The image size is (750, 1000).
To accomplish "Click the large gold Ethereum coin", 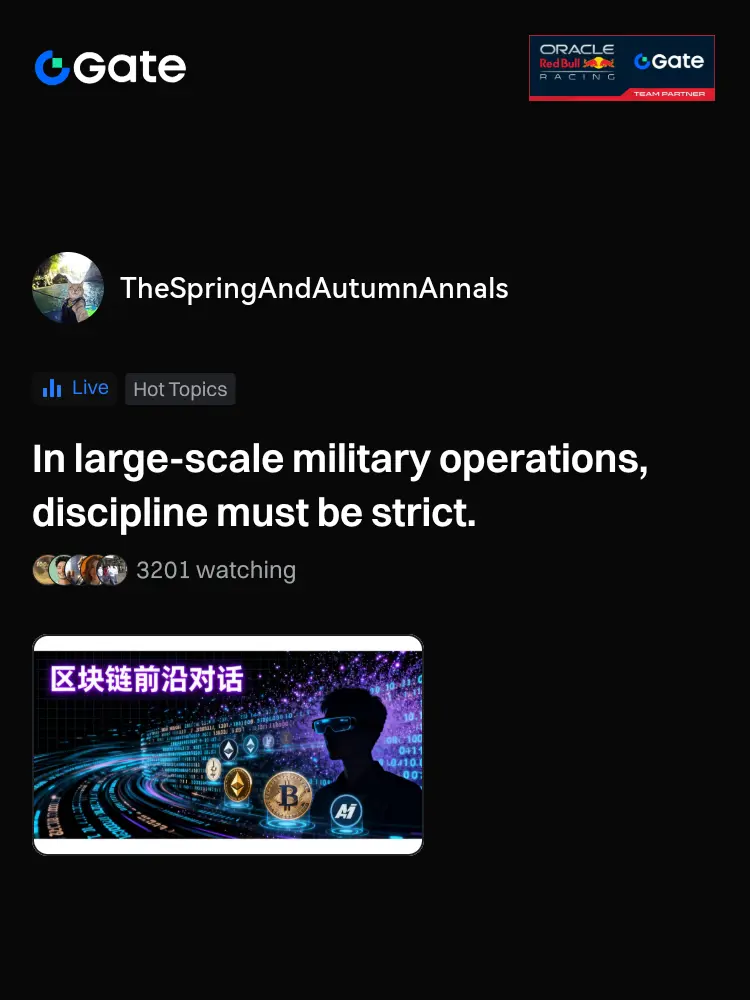I will (238, 785).
